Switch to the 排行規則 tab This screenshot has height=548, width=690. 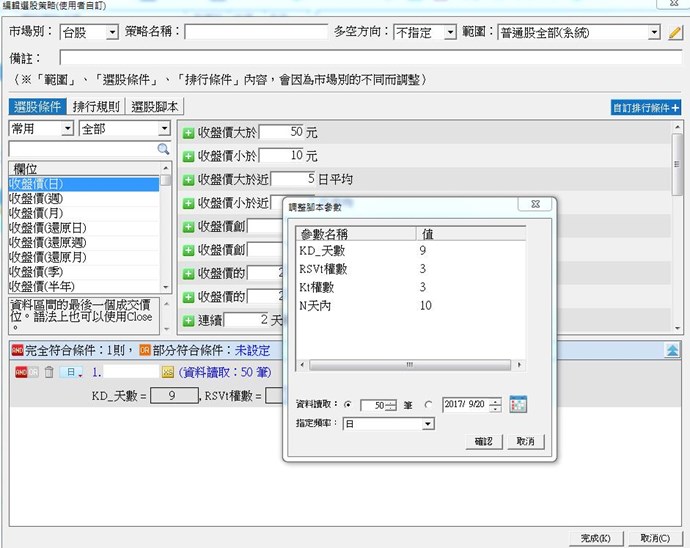point(97,107)
